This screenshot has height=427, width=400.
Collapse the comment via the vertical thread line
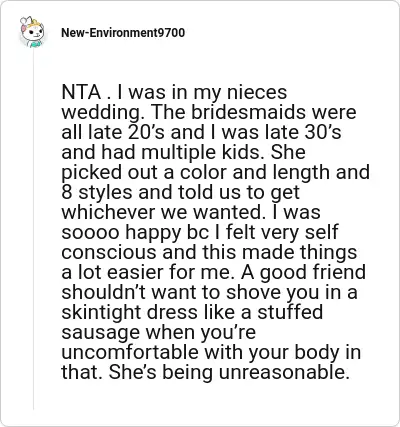tap(33, 230)
